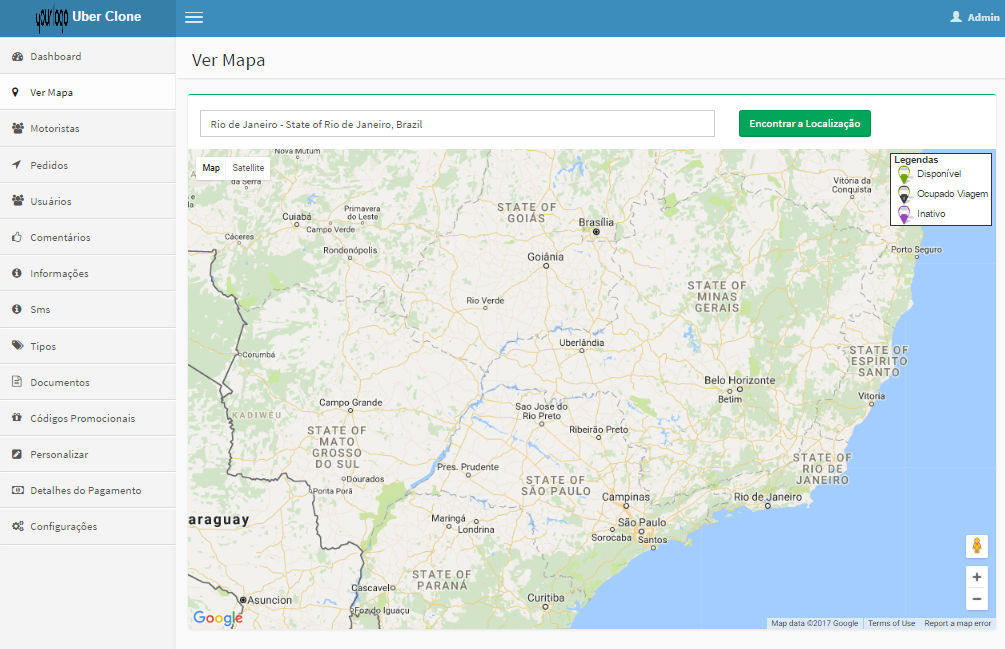Click the Uberlândia city label

(581, 343)
